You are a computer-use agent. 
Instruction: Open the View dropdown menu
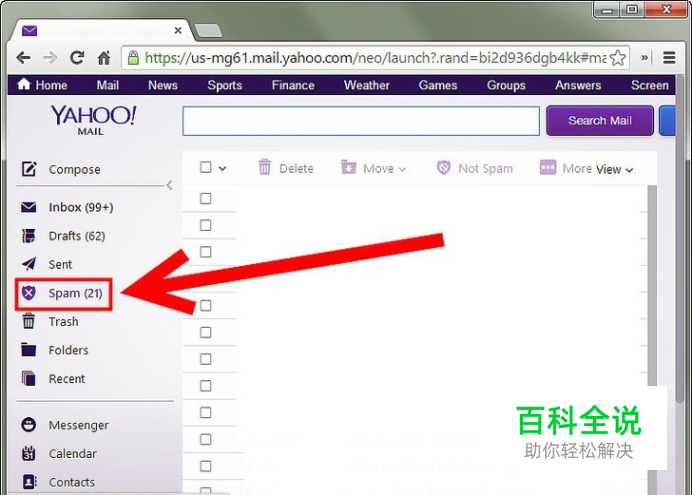614,169
